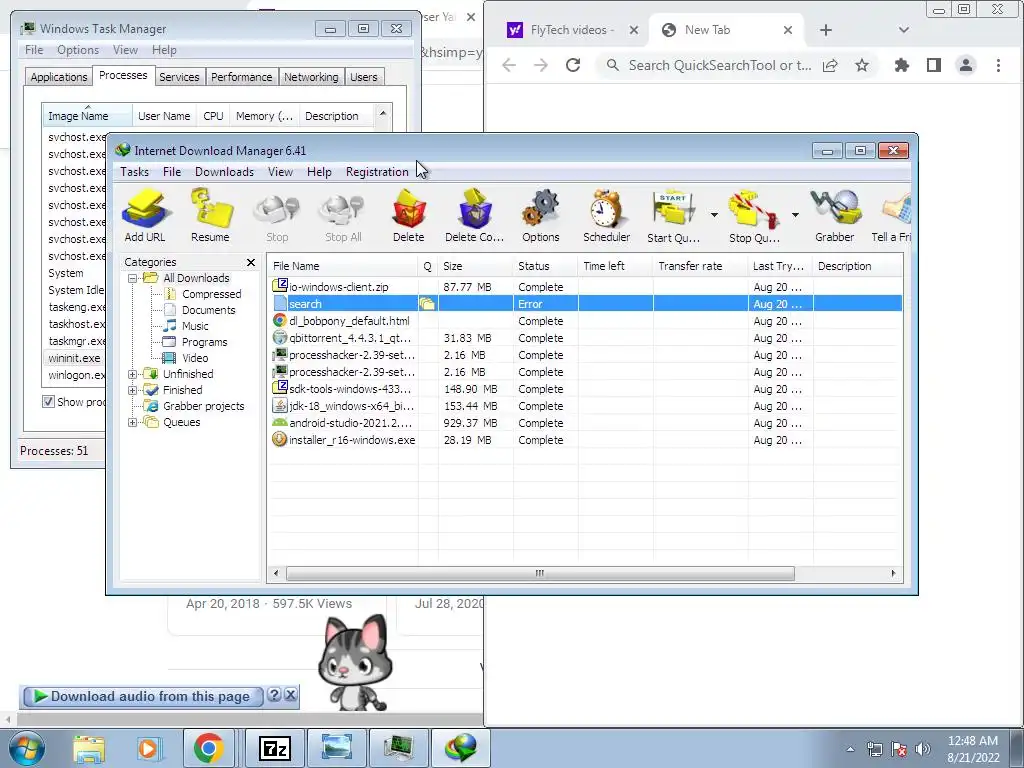Open a new Chrome tab
Image resolution: width=1024 pixels, height=768 pixels.
[x=825, y=30]
